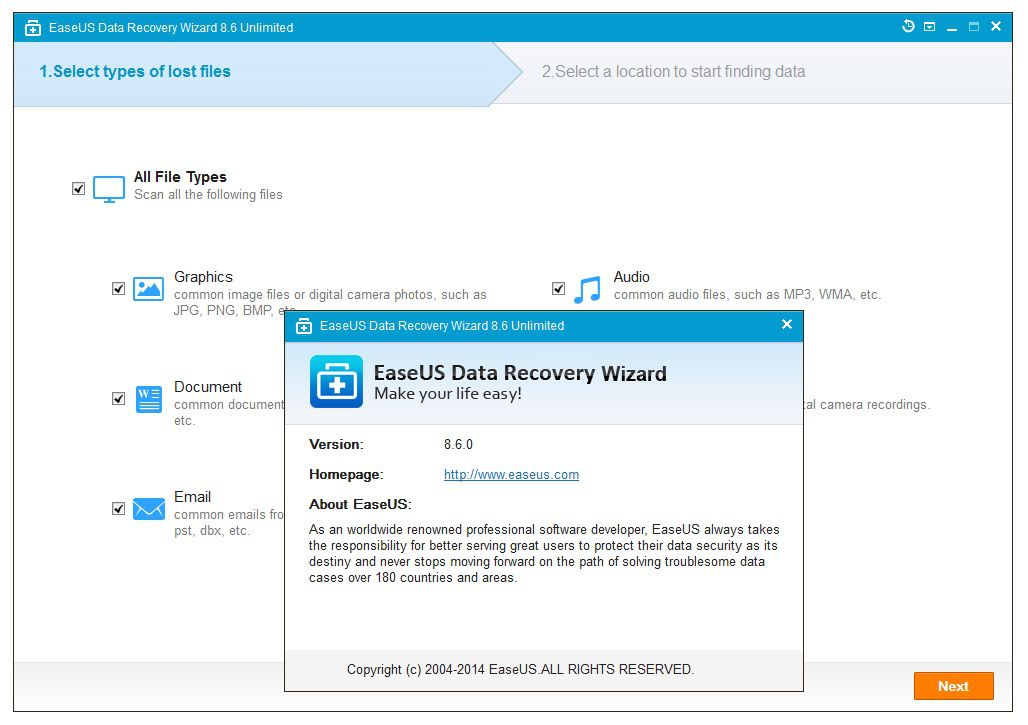This screenshot has width=1028, height=725.
Task: Click the About dialog title bar icon
Action: (304, 326)
